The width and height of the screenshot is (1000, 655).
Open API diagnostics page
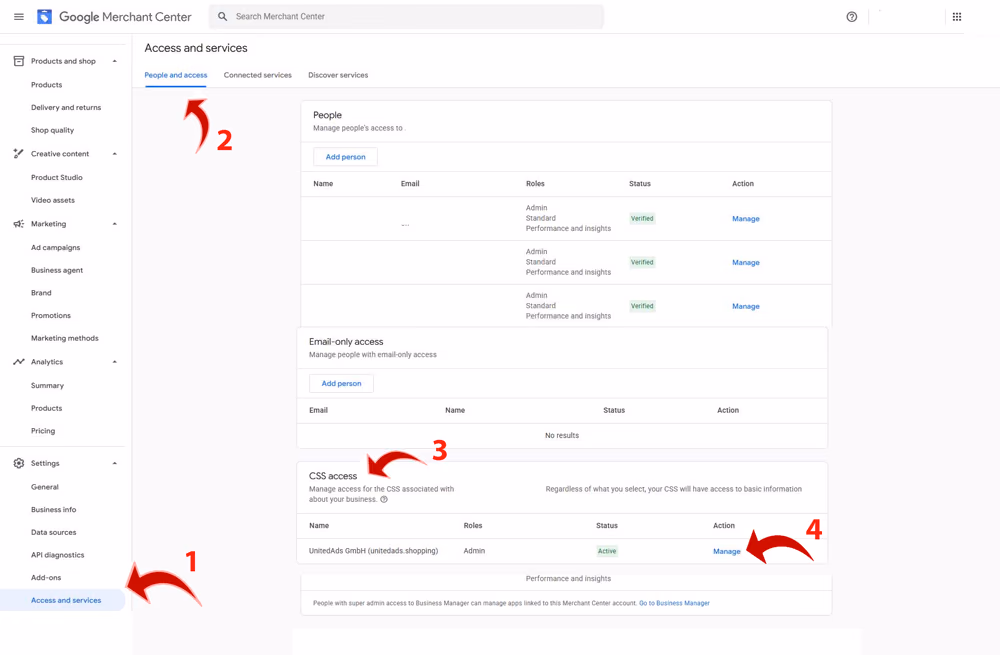[x=57, y=555]
